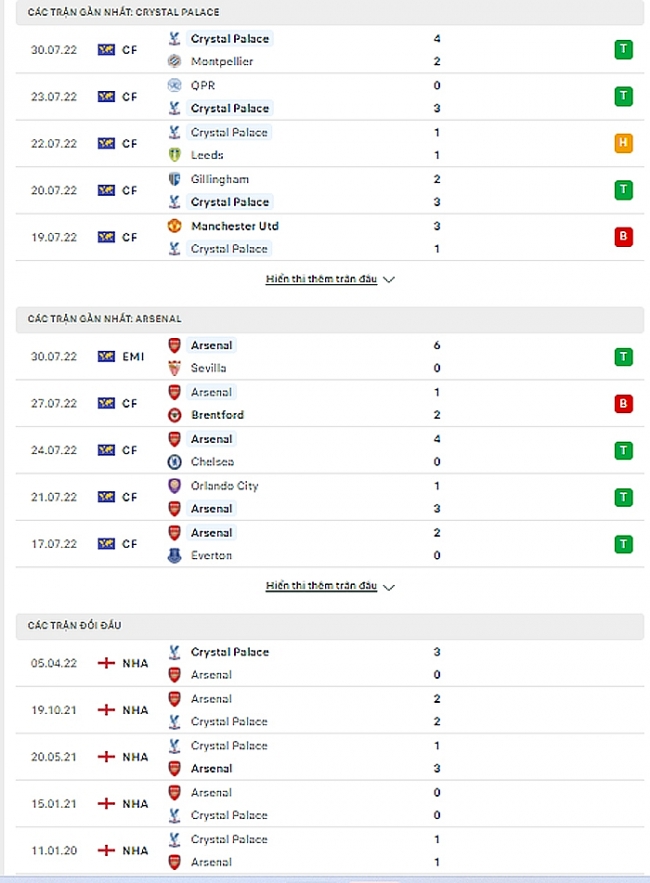Click the Montpellier club crest icon
650x883 pixels.
coord(174,61)
